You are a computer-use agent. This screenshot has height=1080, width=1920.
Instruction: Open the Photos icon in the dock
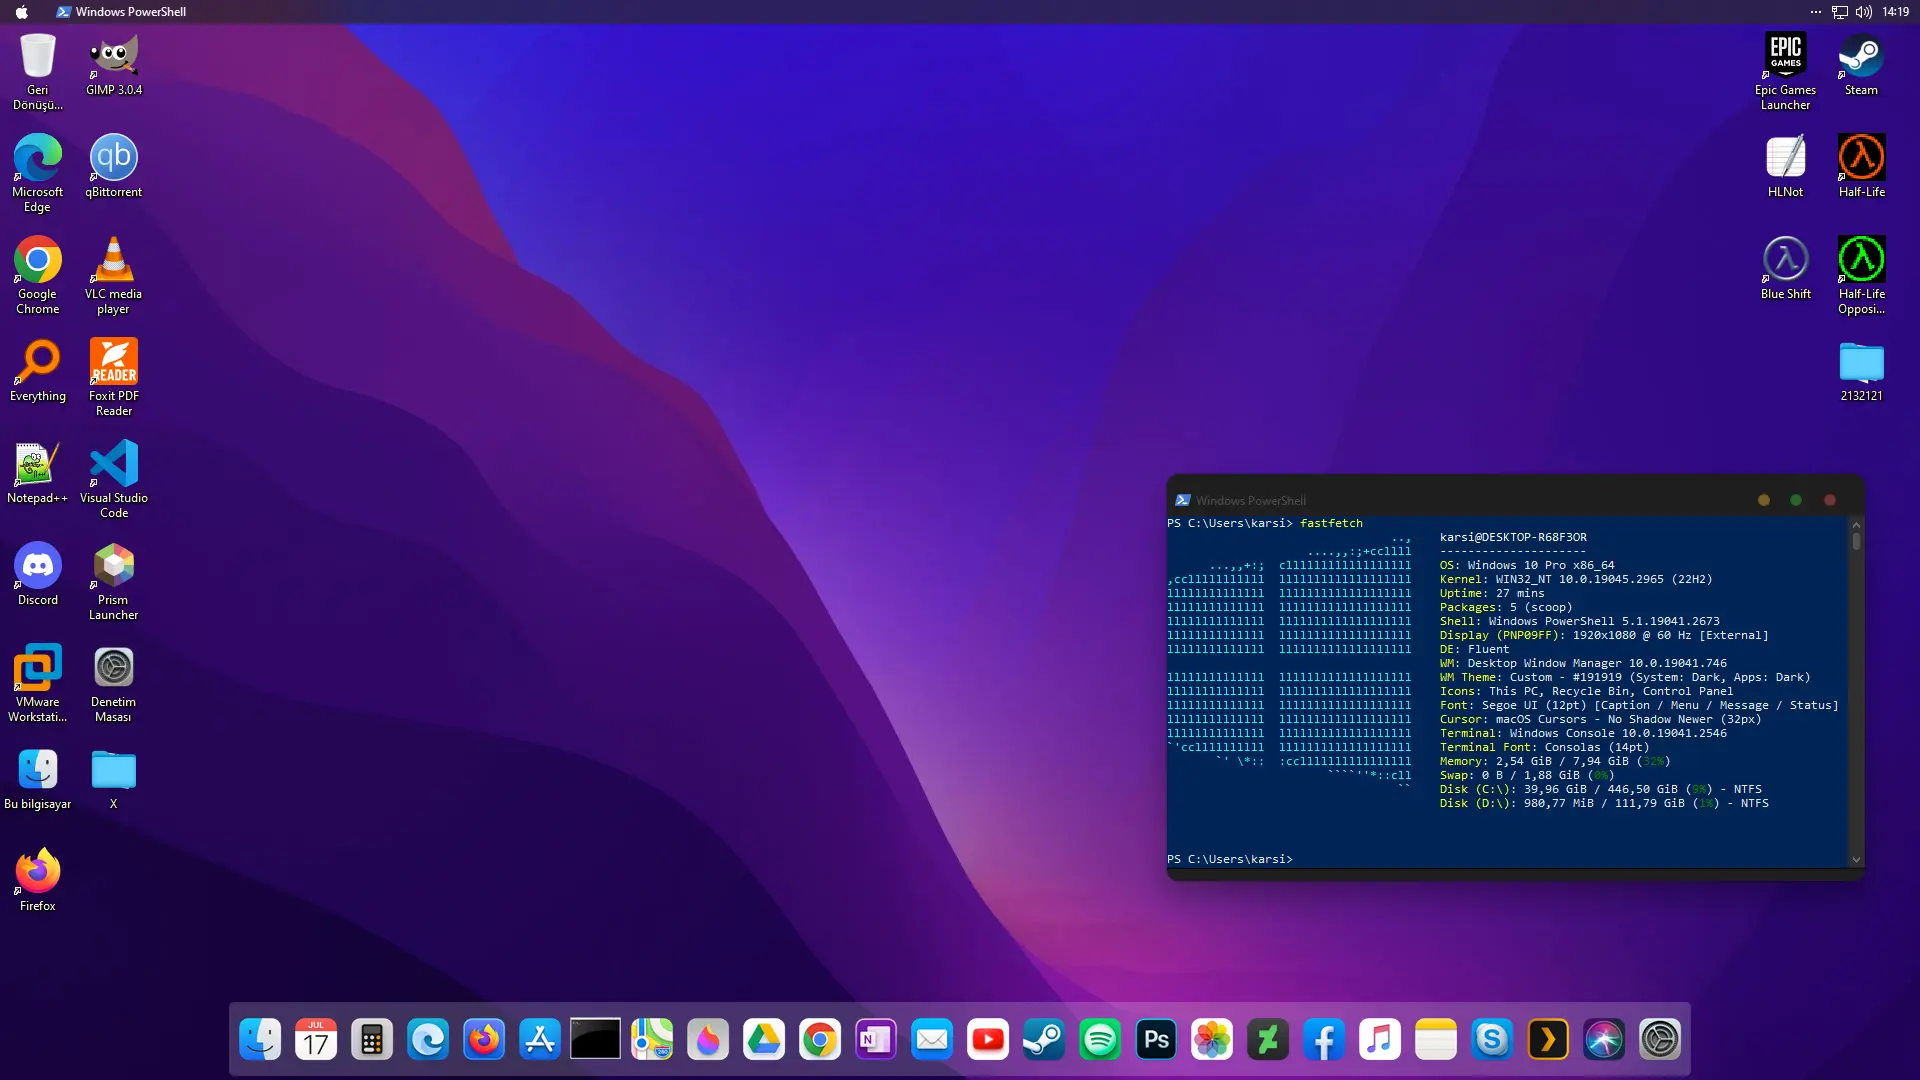pyautogui.click(x=1212, y=1040)
